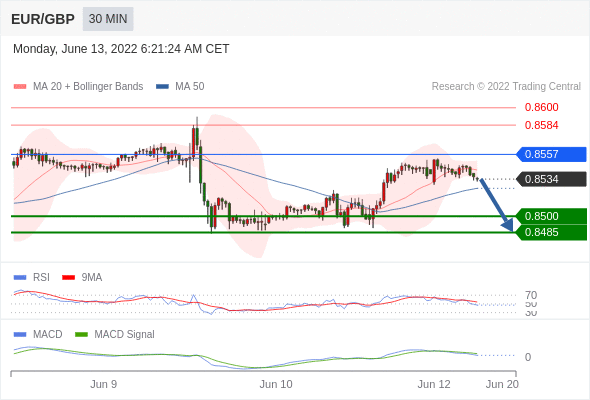Click the RSI 70 level label
This screenshot has height=400, width=590.
coord(531,295)
